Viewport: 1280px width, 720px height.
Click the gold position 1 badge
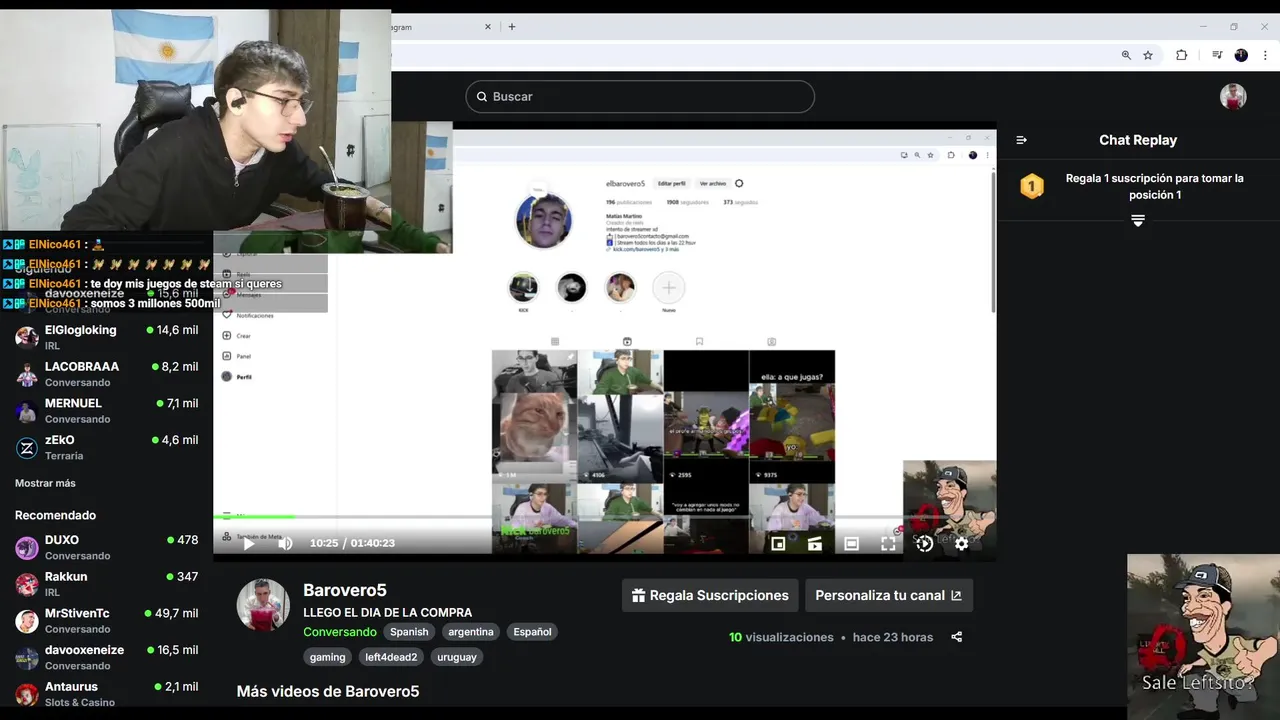coord(1032,186)
